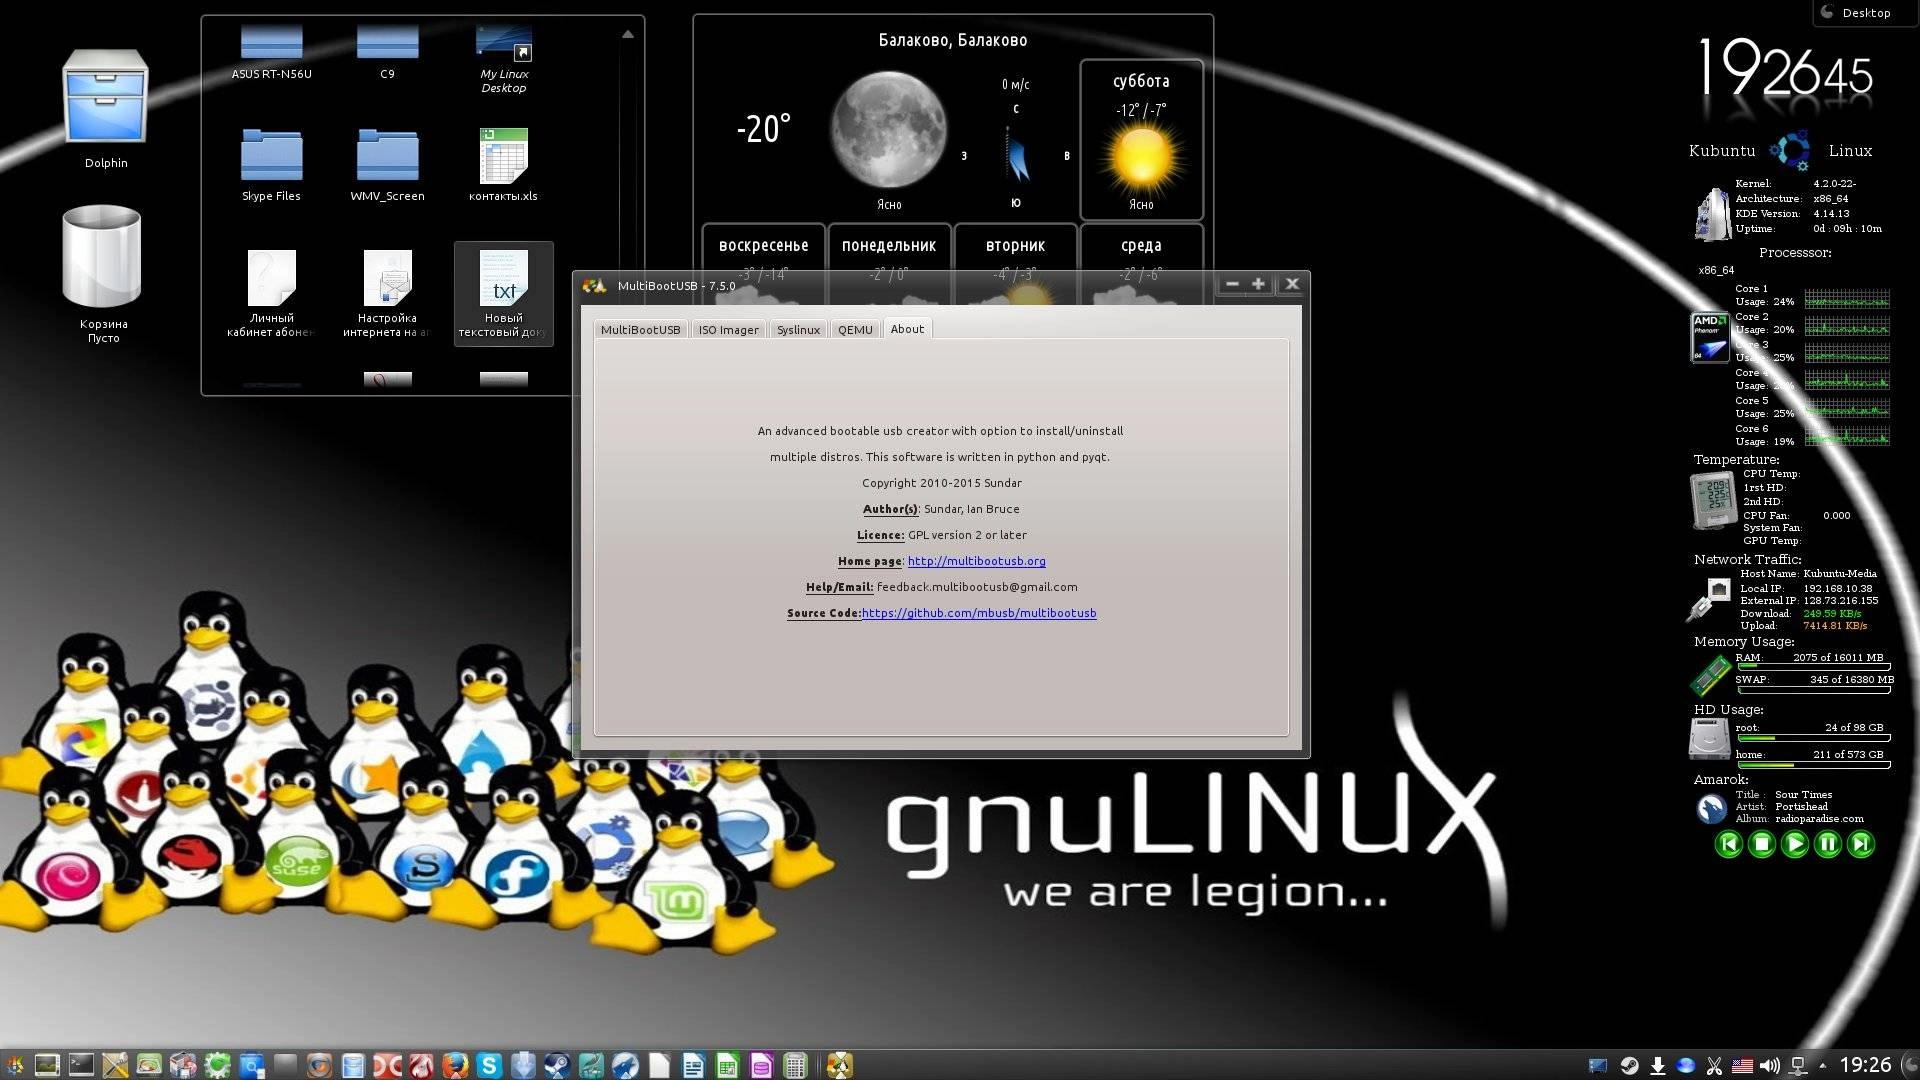Click the feedback.multibootusb@gmail.com address
The image size is (1920, 1080).
(x=977, y=587)
